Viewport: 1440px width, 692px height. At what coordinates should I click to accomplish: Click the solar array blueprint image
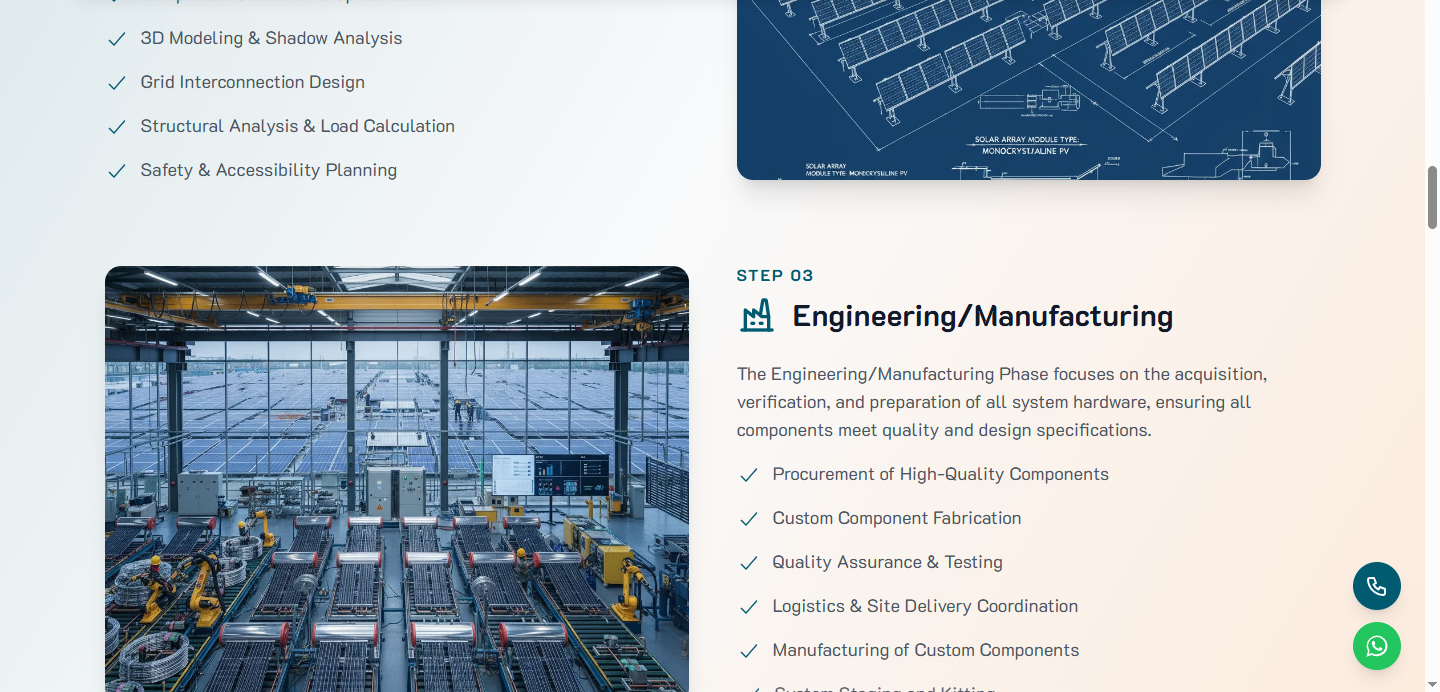tap(1029, 90)
